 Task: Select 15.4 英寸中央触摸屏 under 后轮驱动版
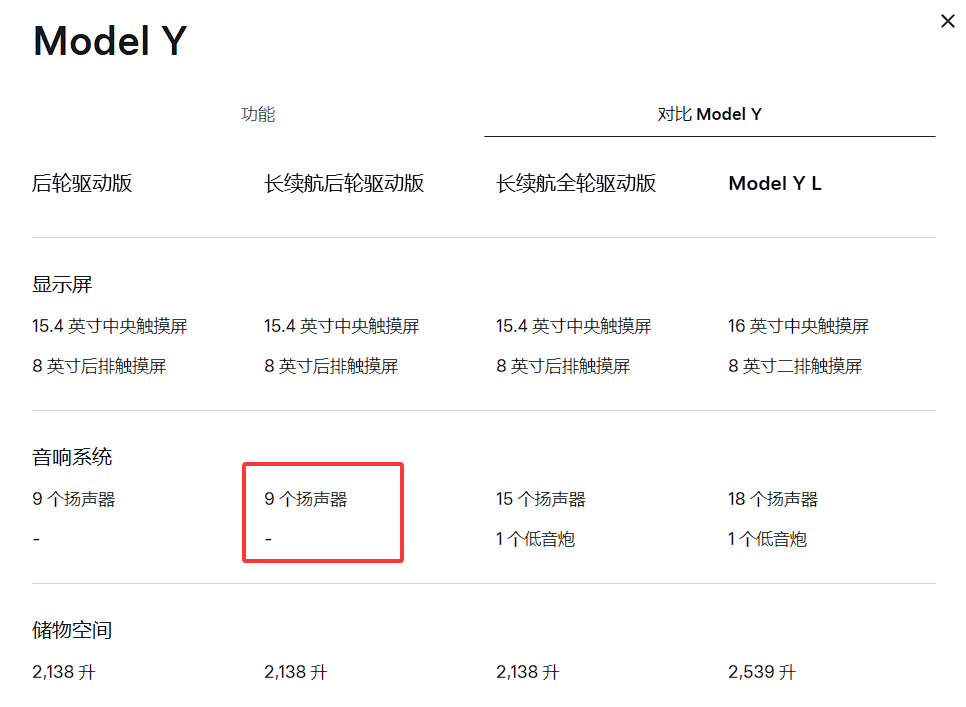(110, 326)
